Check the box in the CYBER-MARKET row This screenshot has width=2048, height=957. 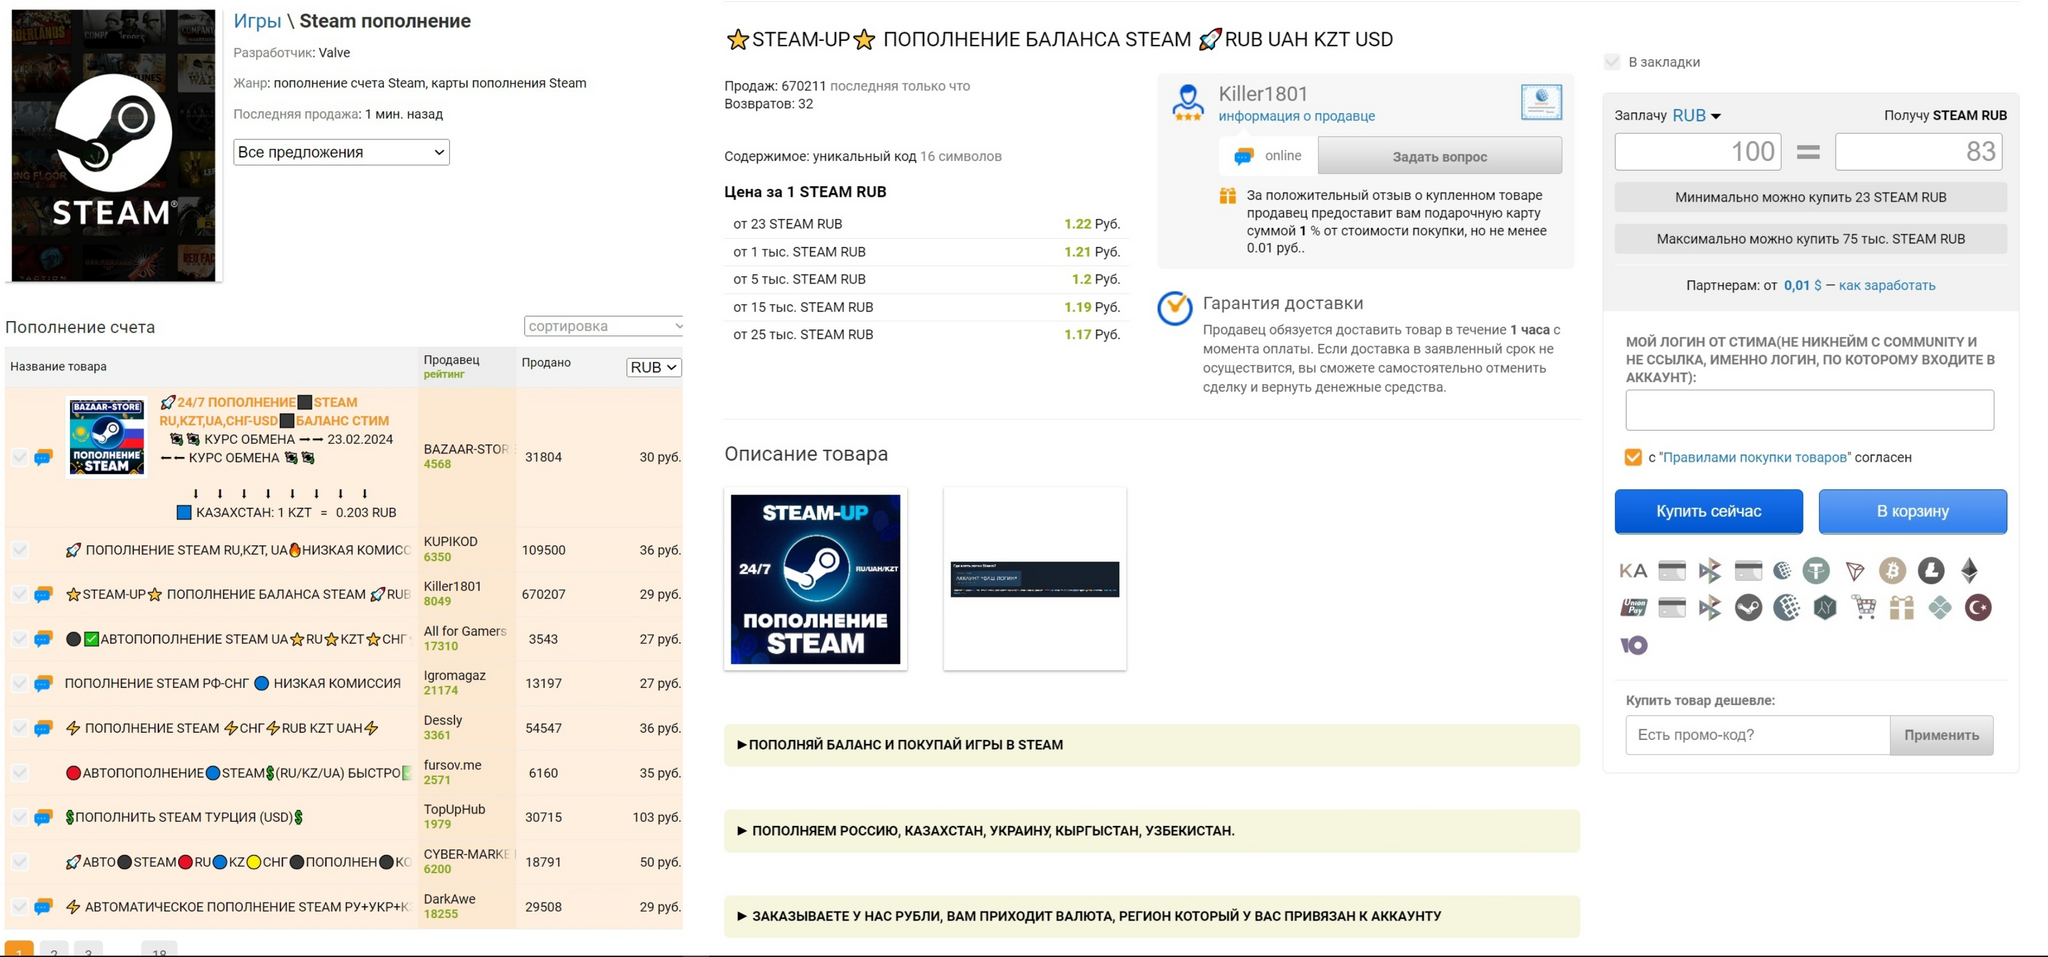20,862
